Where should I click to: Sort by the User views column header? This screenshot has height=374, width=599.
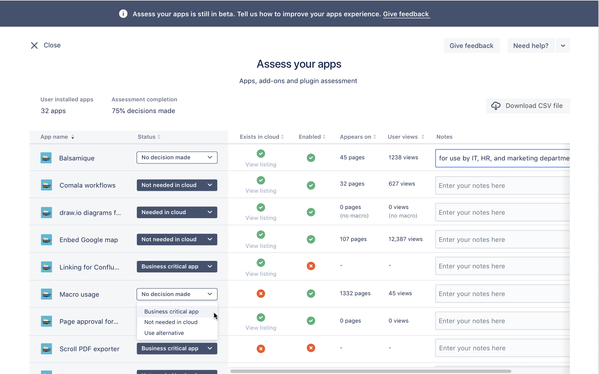406,137
